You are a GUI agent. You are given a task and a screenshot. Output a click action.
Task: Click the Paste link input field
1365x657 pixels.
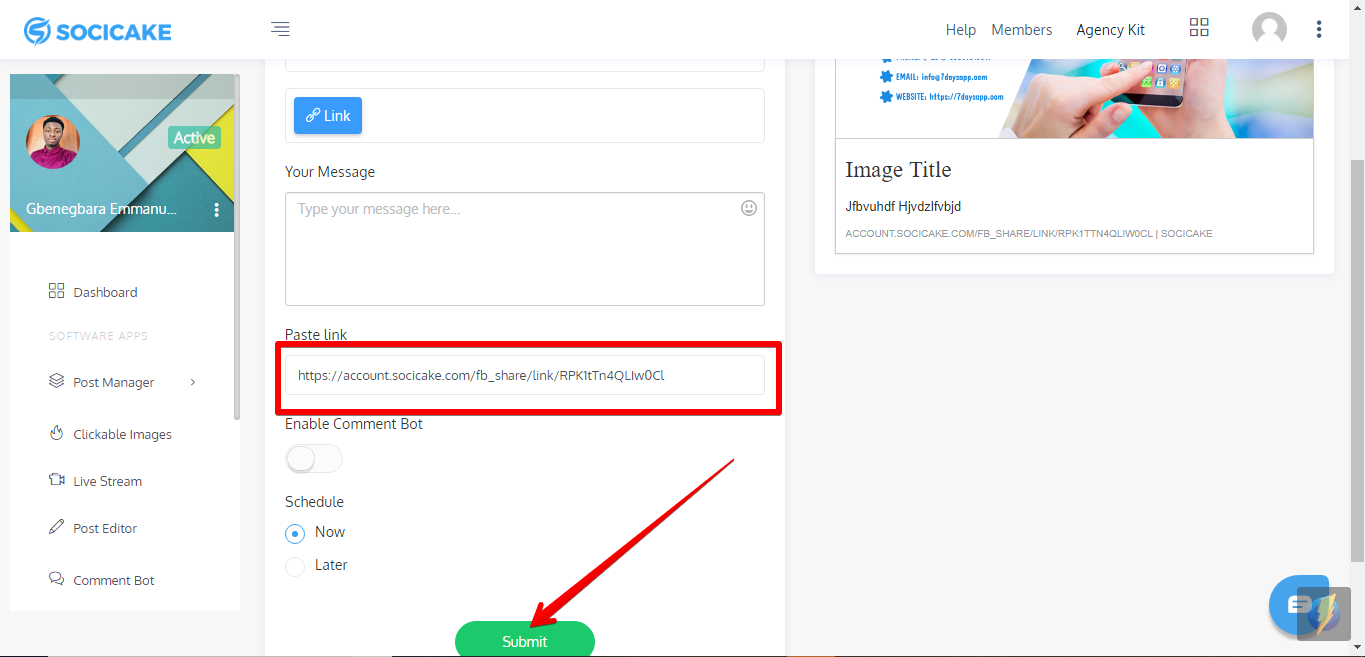click(x=525, y=375)
